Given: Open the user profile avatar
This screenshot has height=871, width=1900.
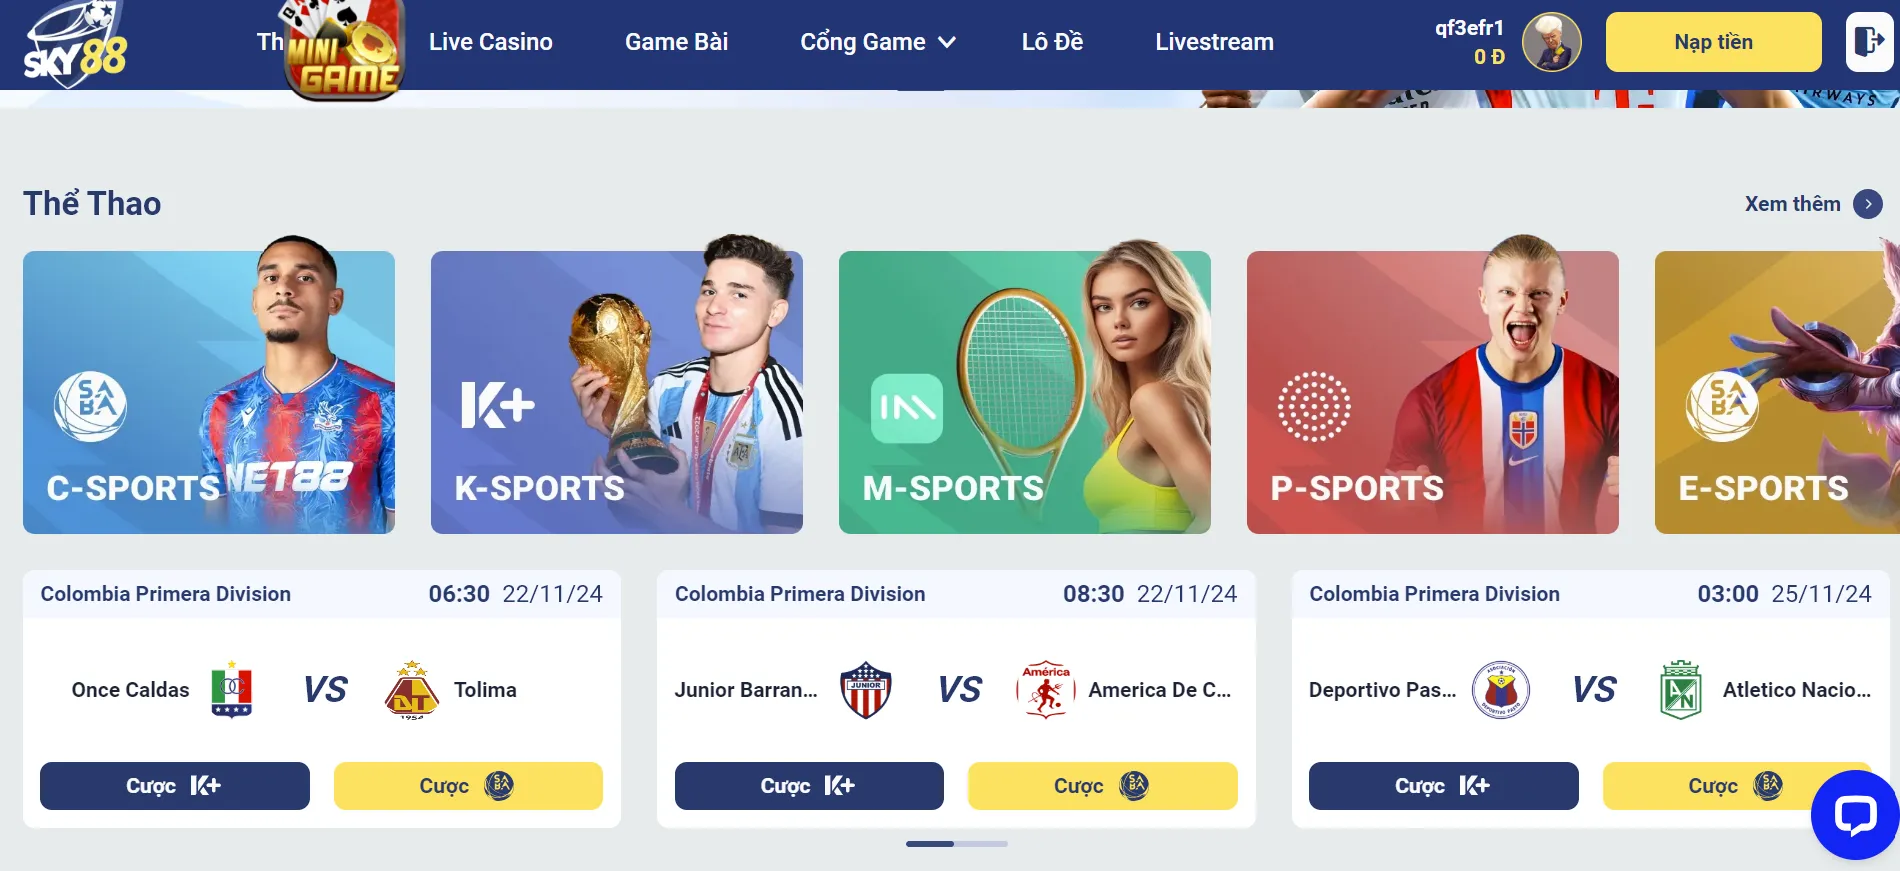Looking at the screenshot, I should pyautogui.click(x=1551, y=42).
